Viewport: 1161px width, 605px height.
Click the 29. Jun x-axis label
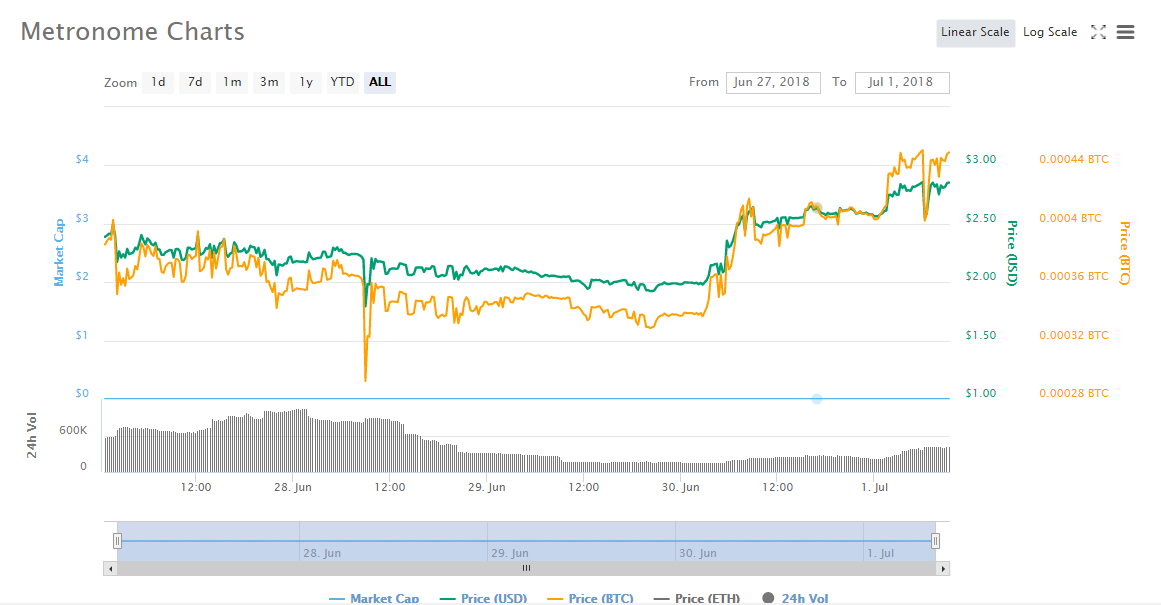click(486, 487)
